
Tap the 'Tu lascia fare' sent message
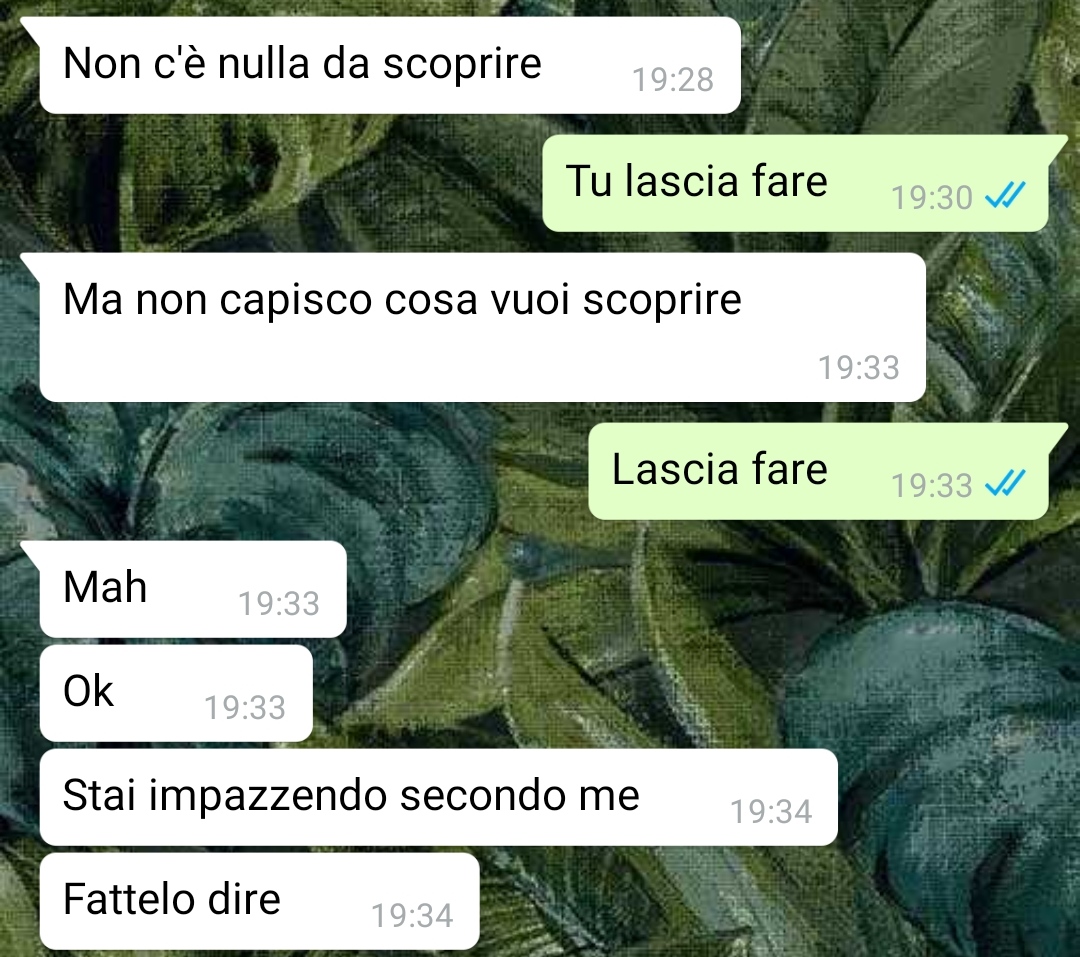(796, 183)
